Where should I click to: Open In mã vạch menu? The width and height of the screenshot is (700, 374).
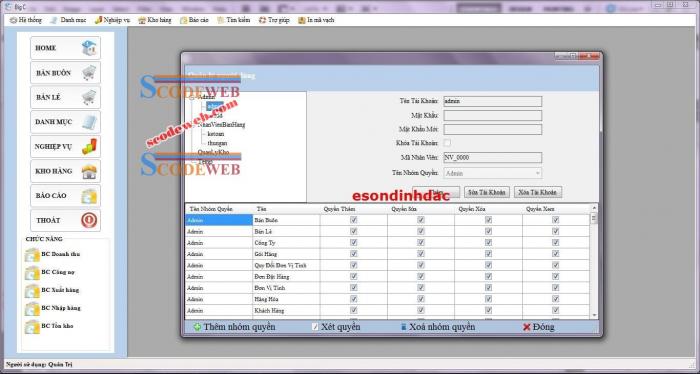click(x=316, y=20)
